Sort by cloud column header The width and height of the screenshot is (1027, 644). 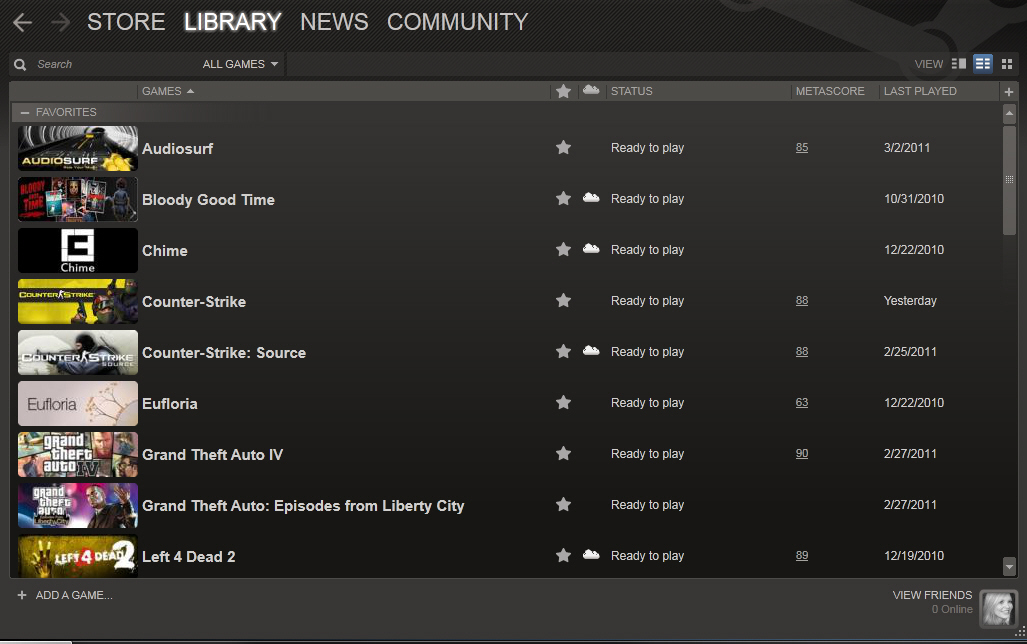coord(591,90)
